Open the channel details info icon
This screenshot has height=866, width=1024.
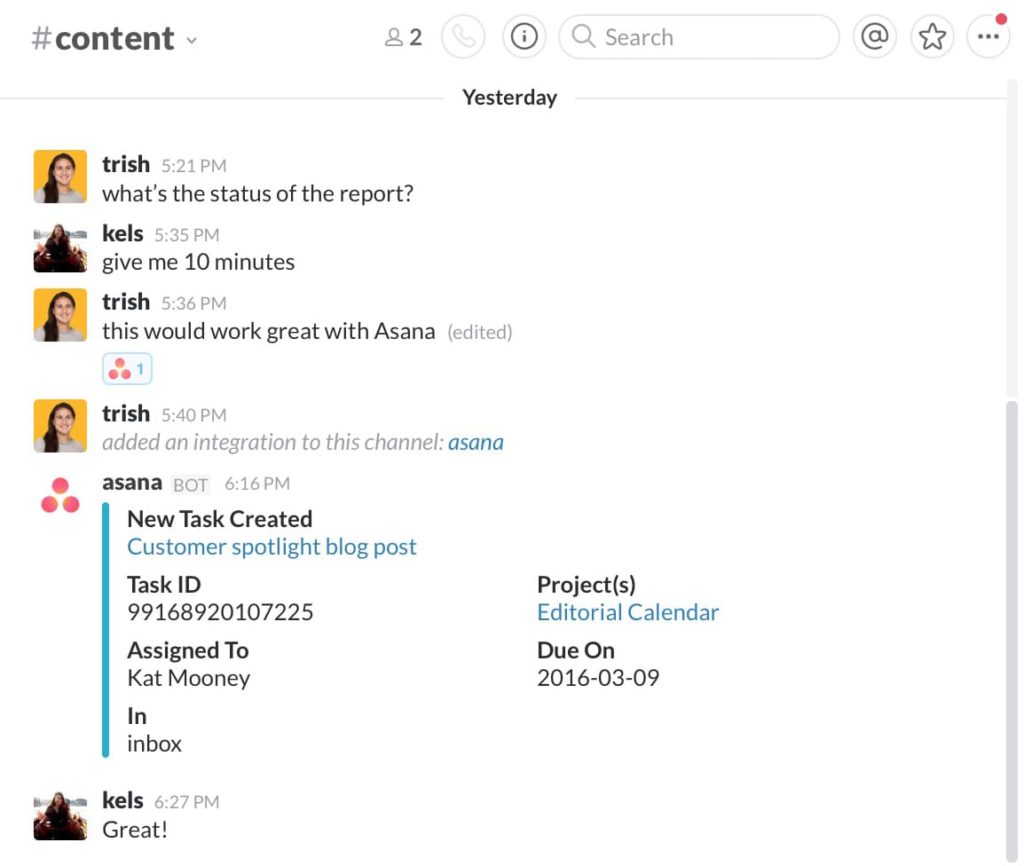[x=523, y=36]
